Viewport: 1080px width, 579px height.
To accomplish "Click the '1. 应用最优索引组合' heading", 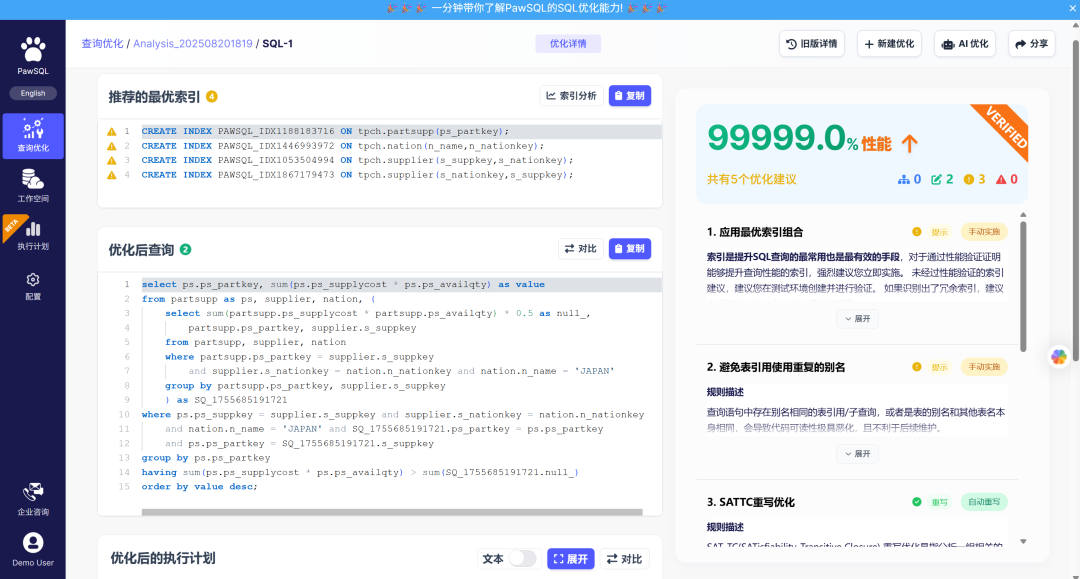I will click(x=755, y=232).
